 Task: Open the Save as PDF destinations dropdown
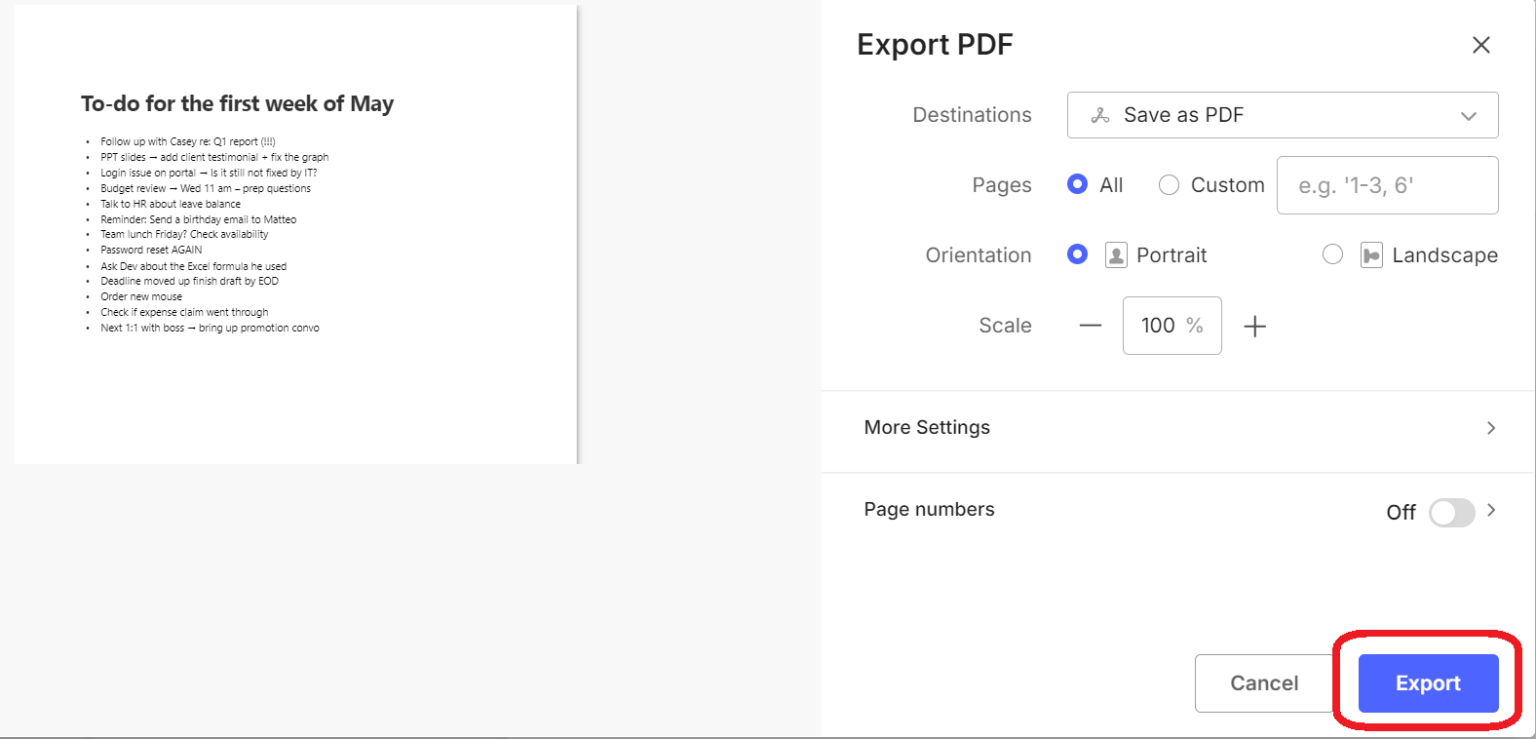pos(1469,115)
